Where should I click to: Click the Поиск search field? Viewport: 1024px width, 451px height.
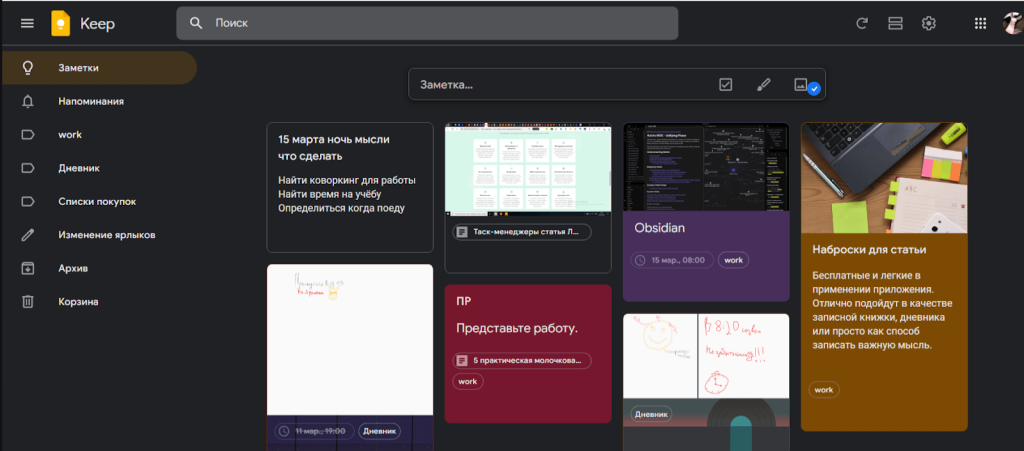pos(427,23)
